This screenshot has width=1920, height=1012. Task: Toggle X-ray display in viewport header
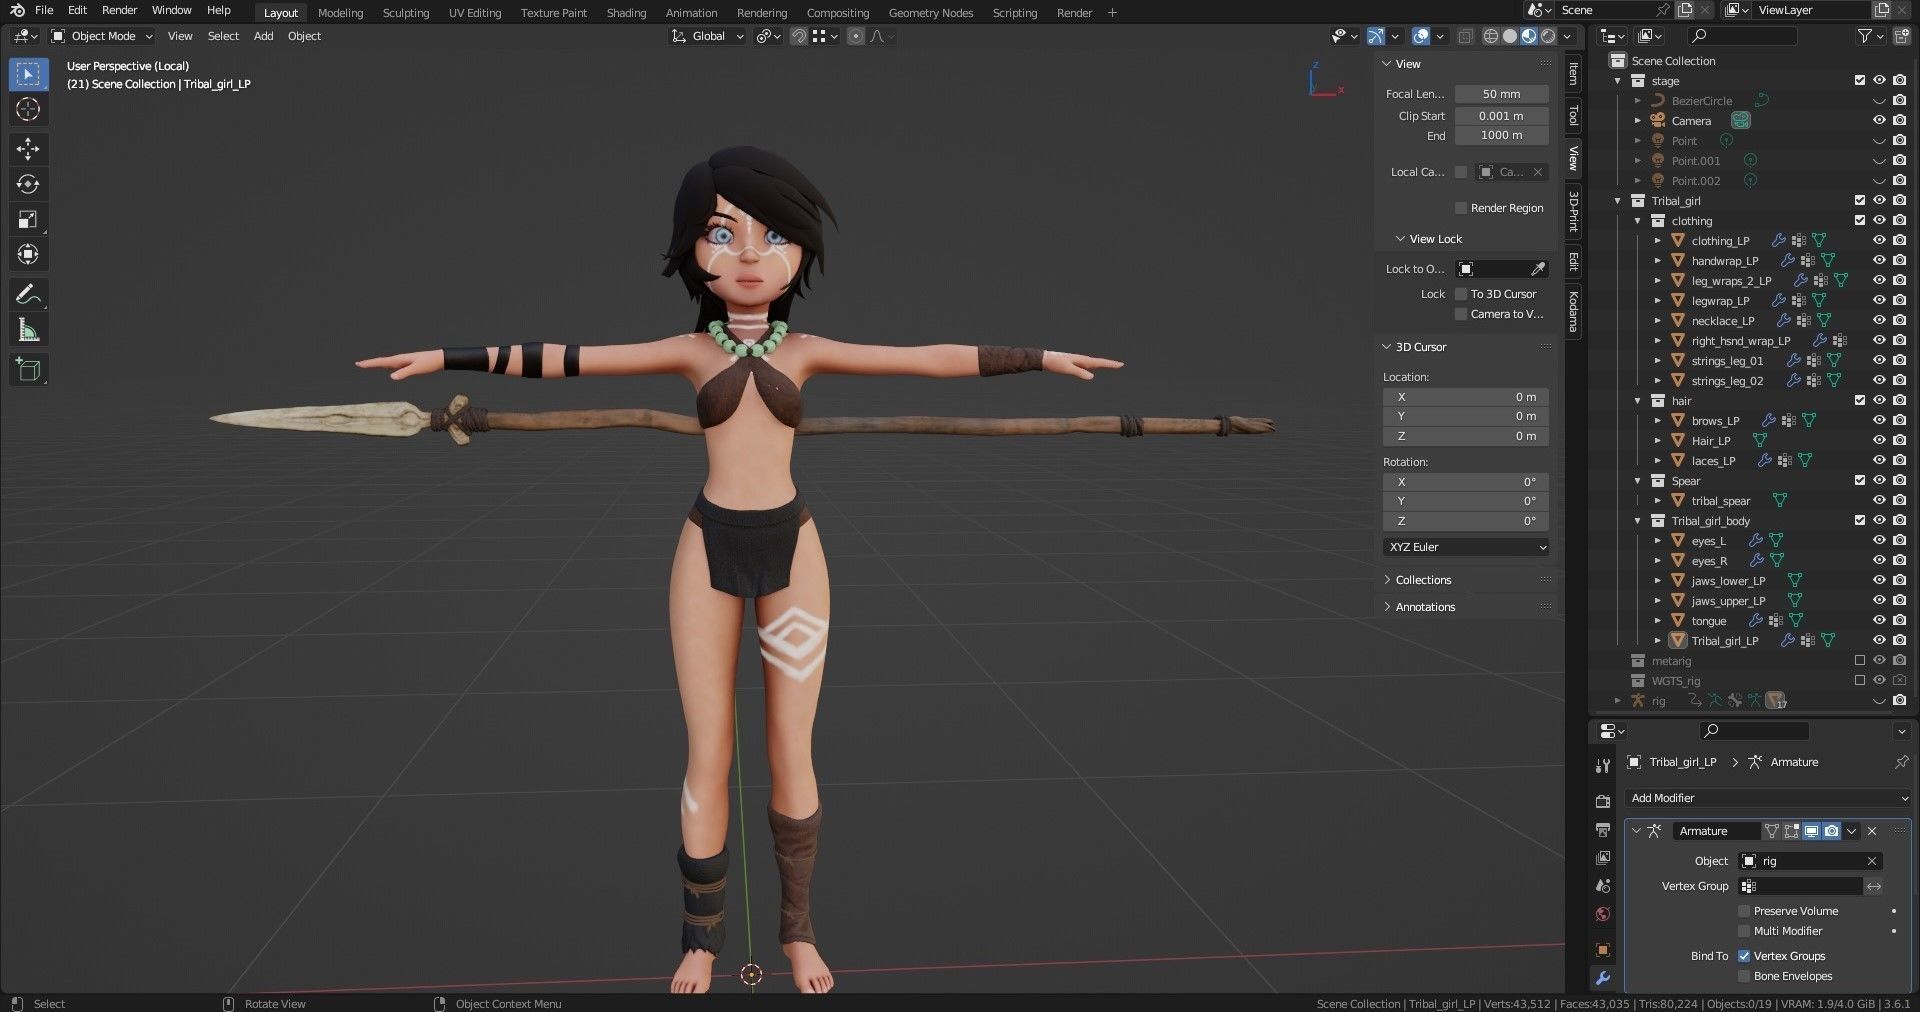(x=1465, y=36)
